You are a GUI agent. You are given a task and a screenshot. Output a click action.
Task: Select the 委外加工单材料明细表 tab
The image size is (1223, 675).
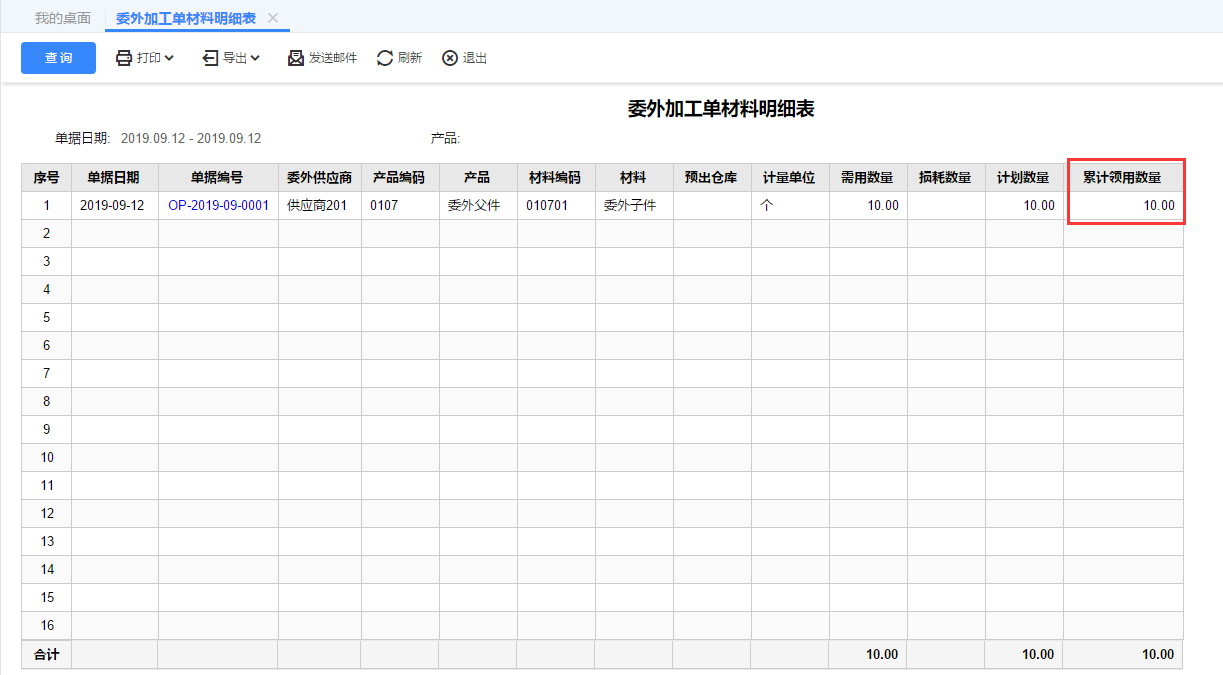coord(185,18)
